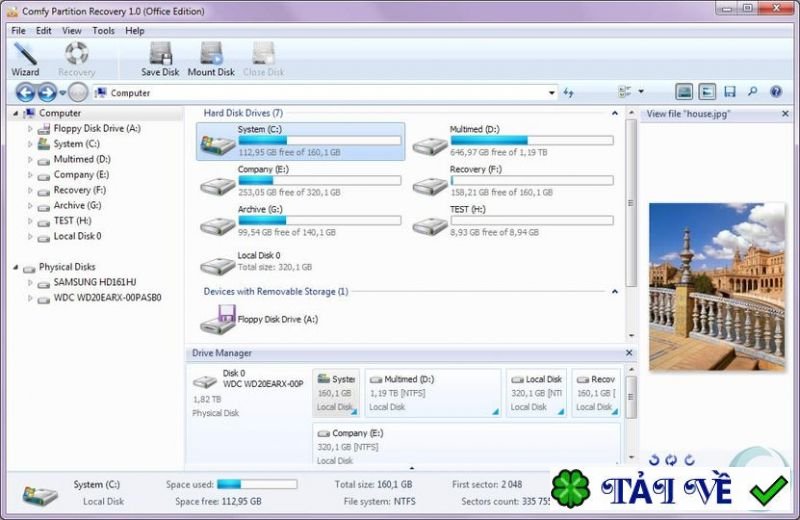800x520 pixels.
Task: Navigate back with the back arrow
Action: tap(25, 92)
